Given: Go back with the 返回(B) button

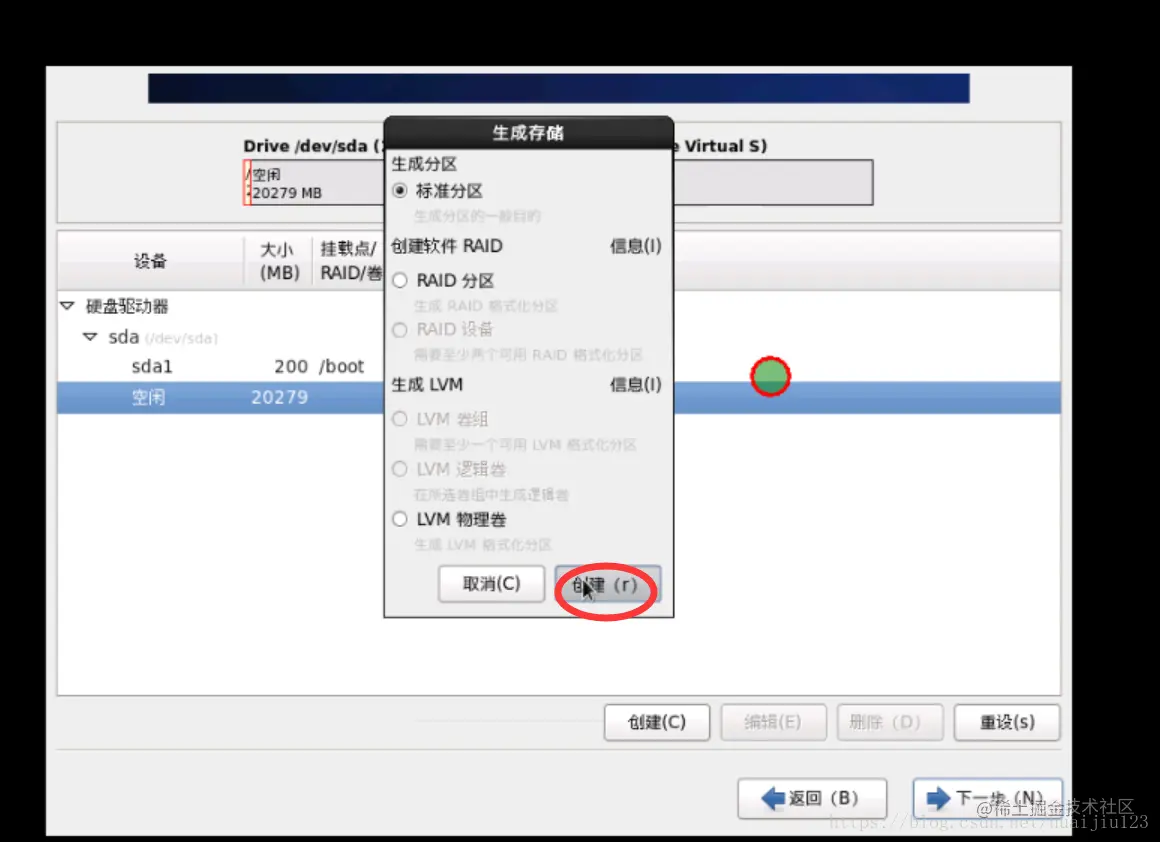Looking at the screenshot, I should click(x=812, y=798).
